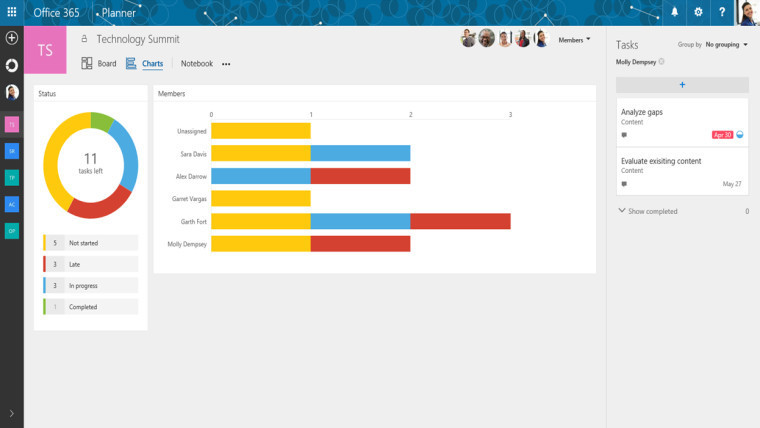Open the Office 365 app launcher grid
Screen dimensions: 760x428
tap(12, 12)
